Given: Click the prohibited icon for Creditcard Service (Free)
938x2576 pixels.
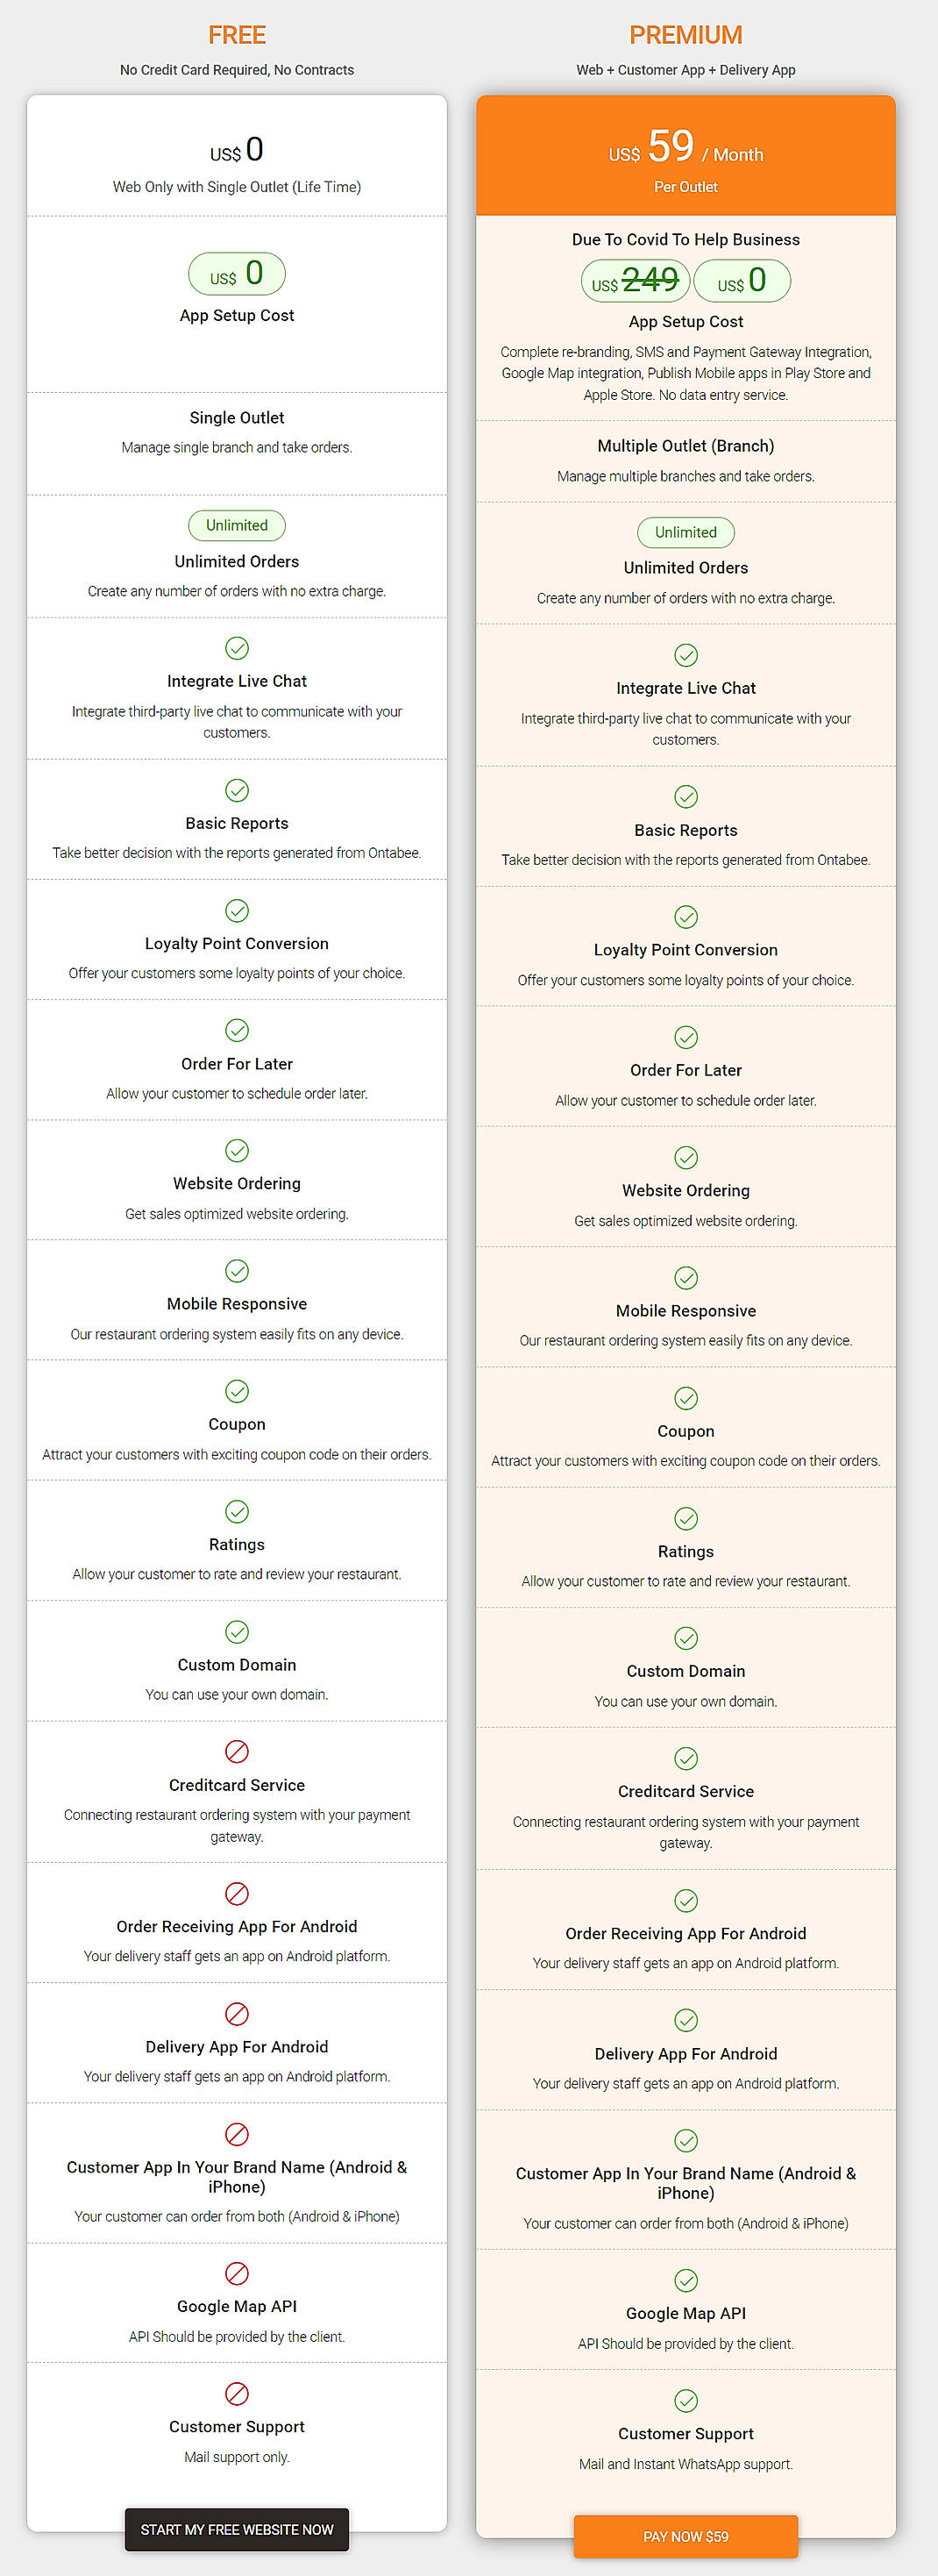Looking at the screenshot, I should (x=236, y=1753).
